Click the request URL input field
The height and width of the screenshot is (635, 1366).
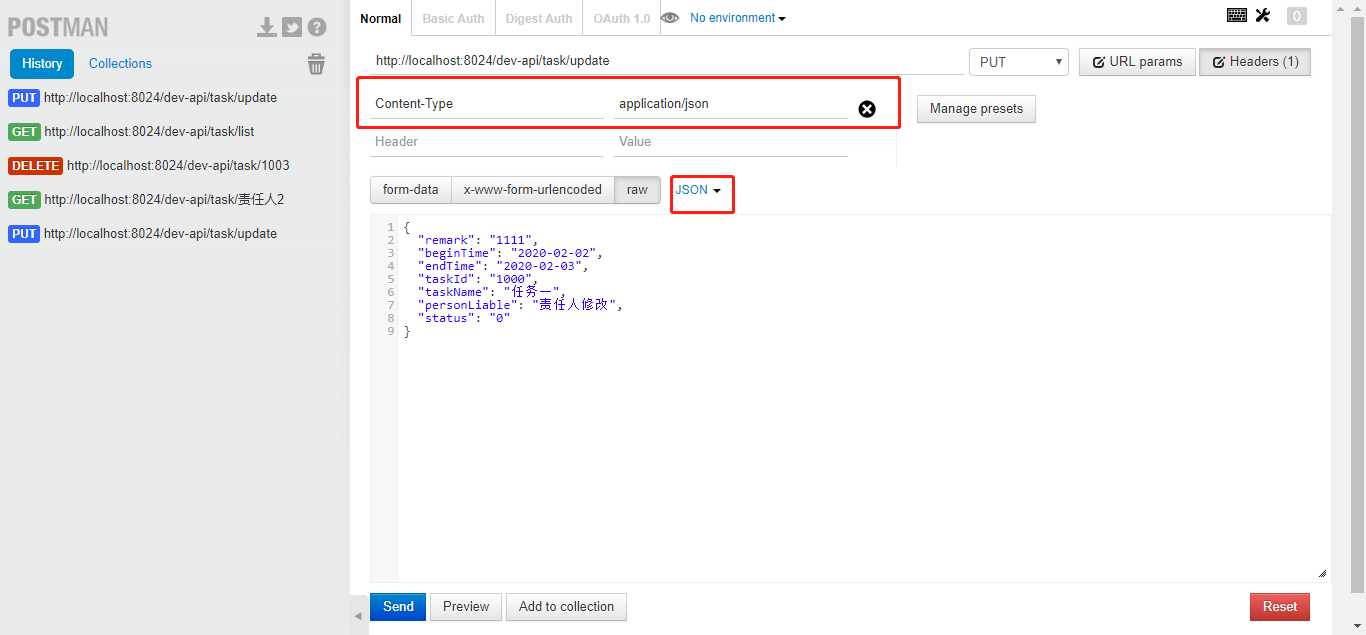pyautogui.click(x=666, y=61)
